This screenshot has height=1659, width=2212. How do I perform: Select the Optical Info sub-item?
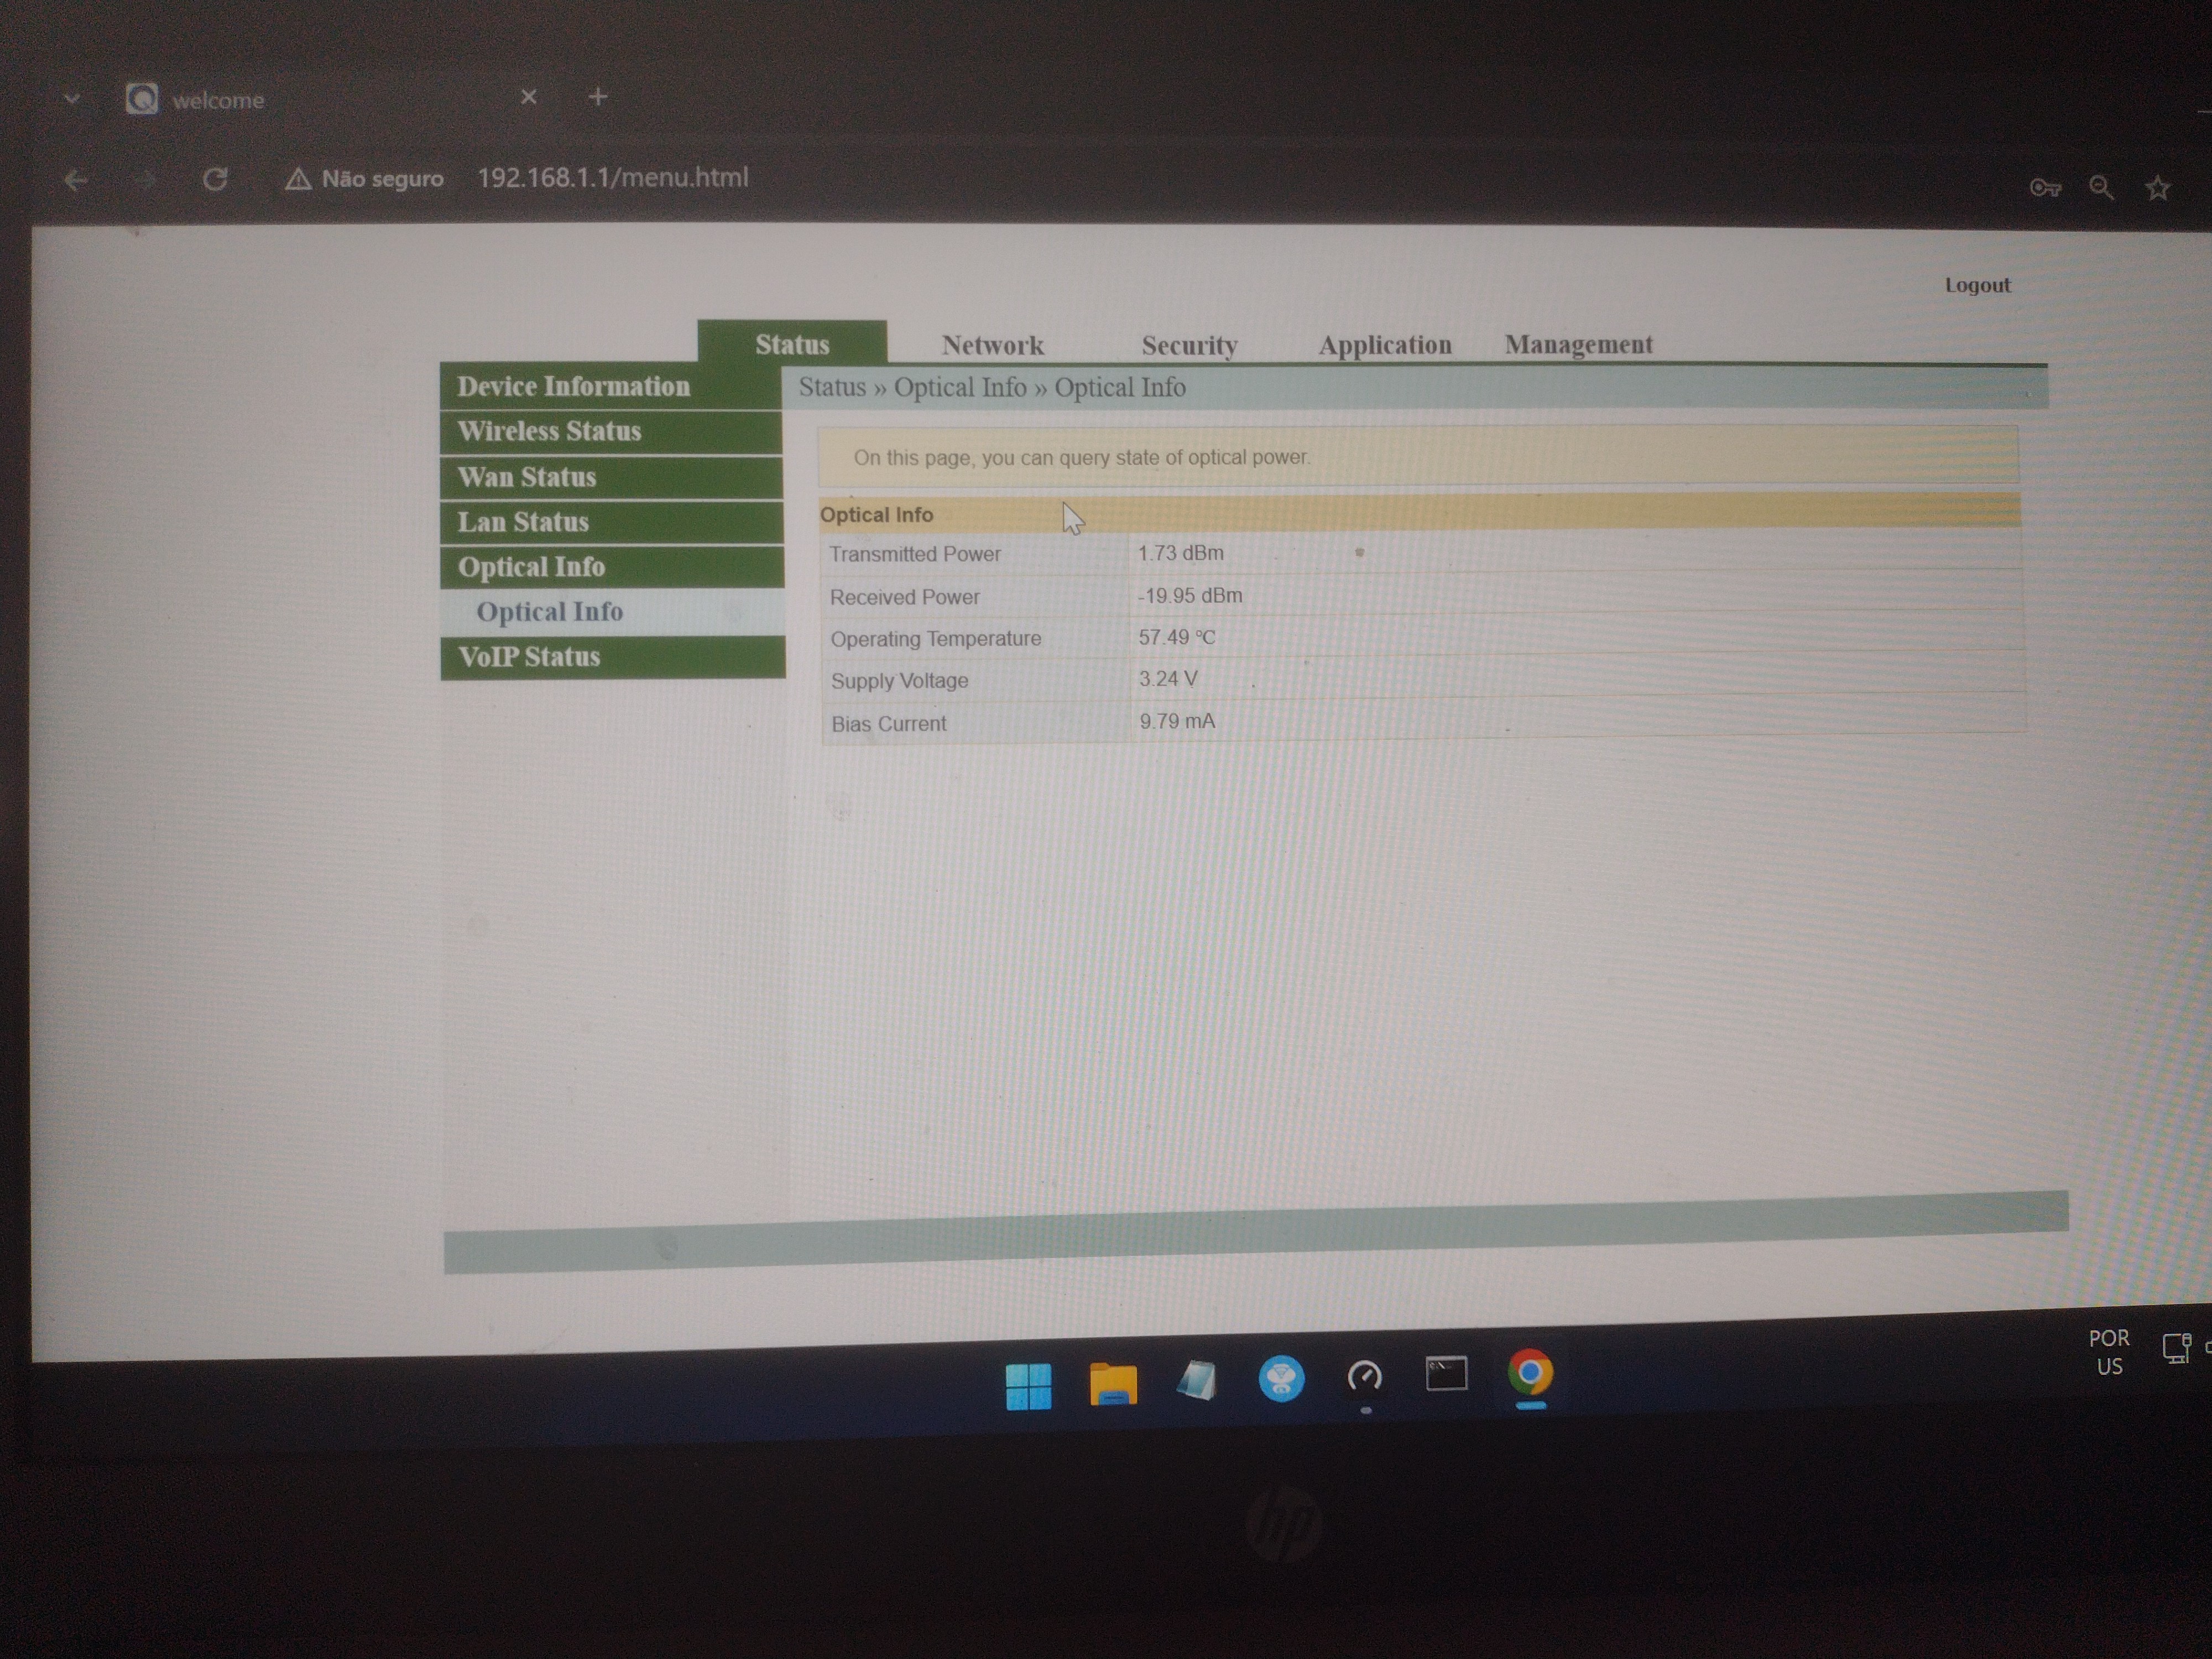550,612
